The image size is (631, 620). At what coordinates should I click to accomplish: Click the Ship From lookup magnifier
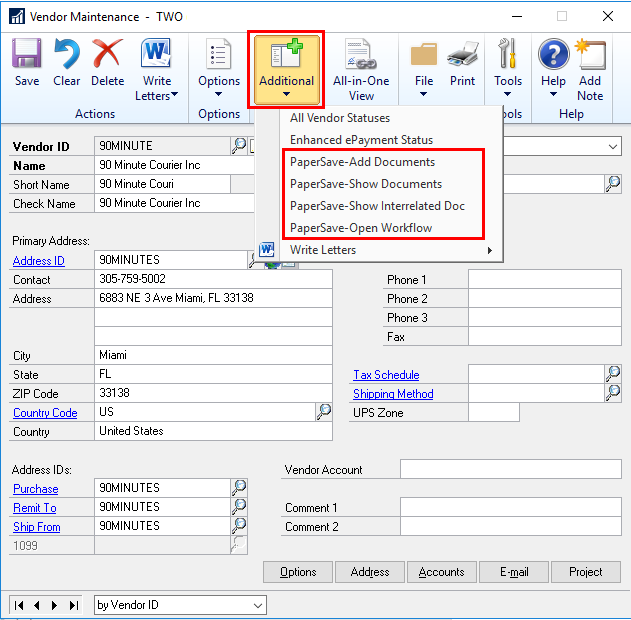click(239, 525)
